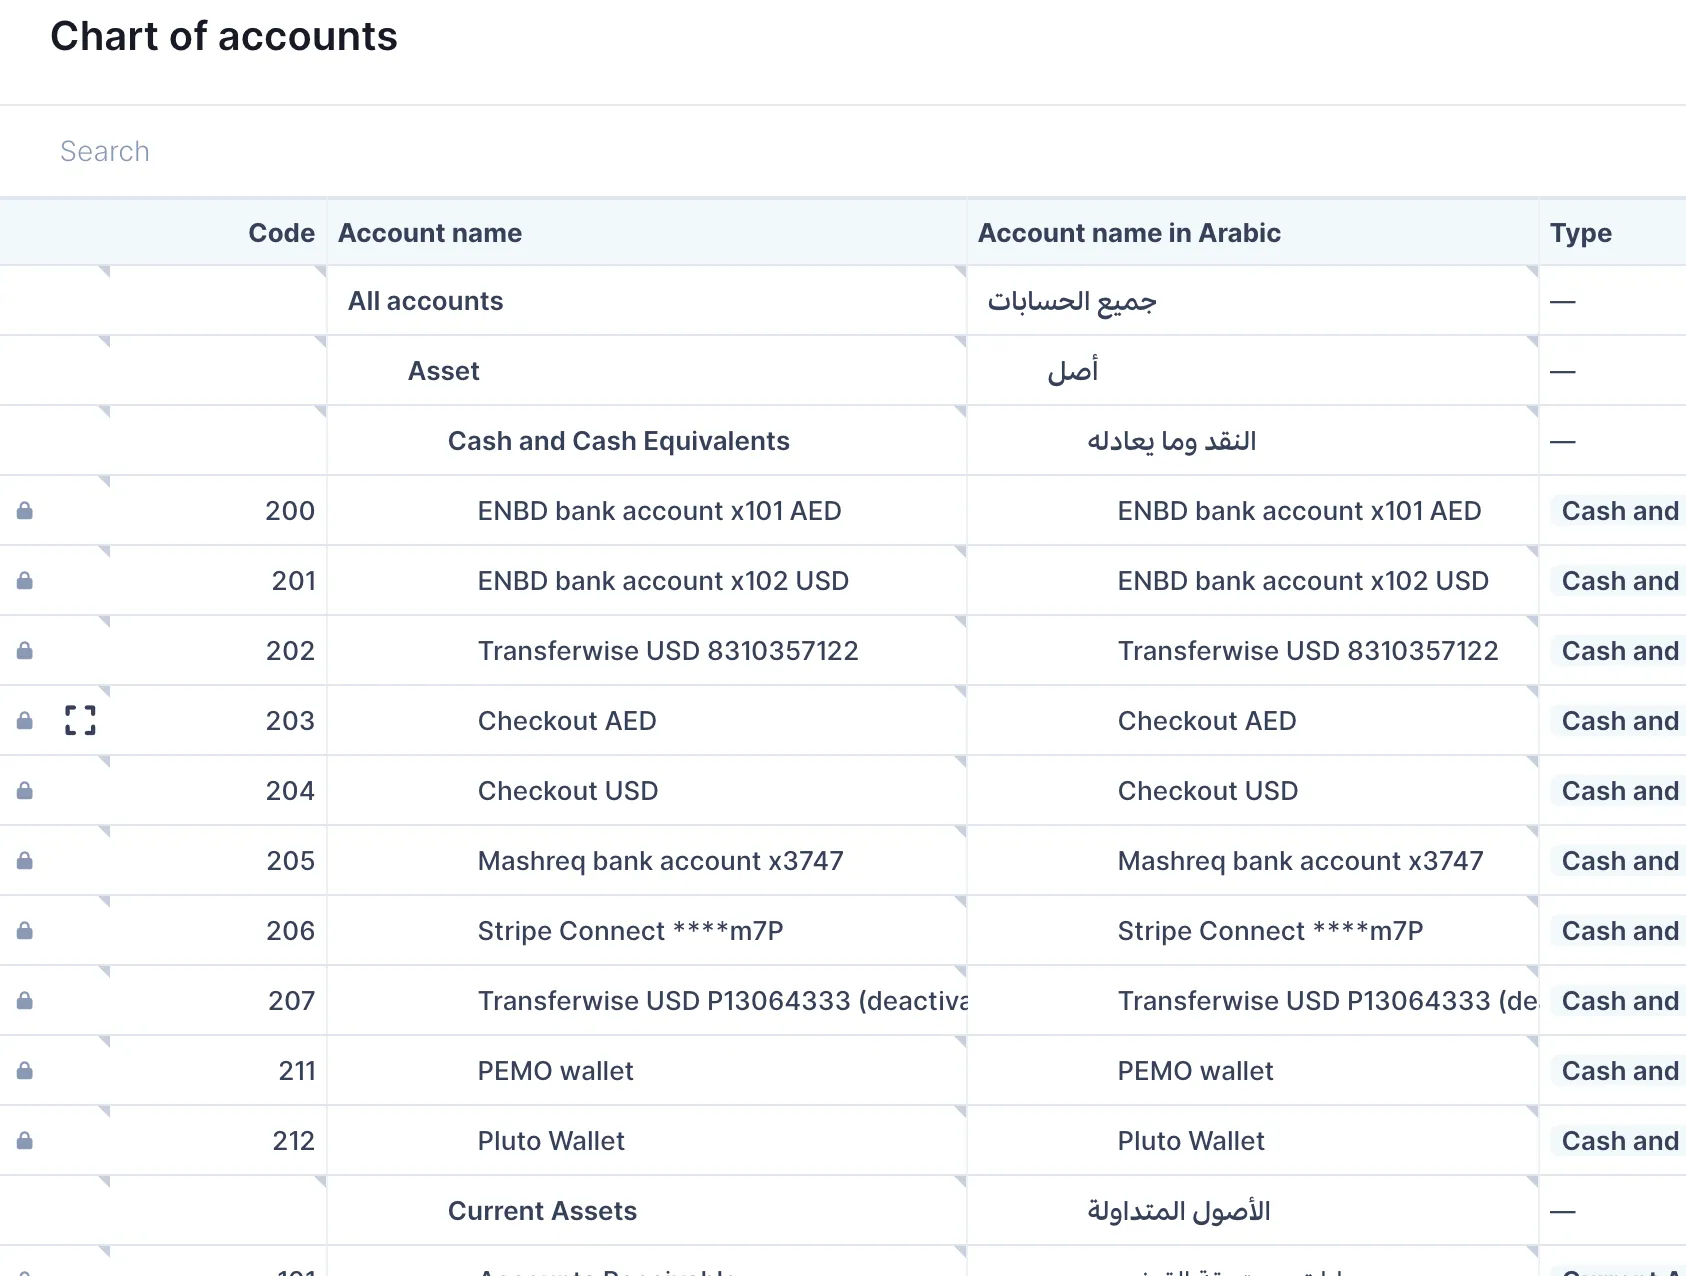This screenshot has height=1276, width=1686.
Task: Toggle the lock on the Stripe Connect row
Action: click(x=23, y=930)
